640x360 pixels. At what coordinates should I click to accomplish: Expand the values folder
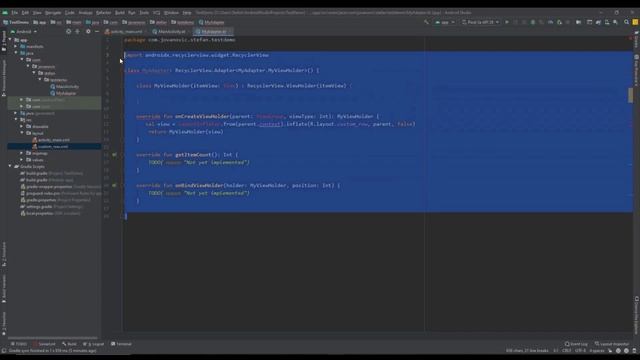[x=22, y=160]
